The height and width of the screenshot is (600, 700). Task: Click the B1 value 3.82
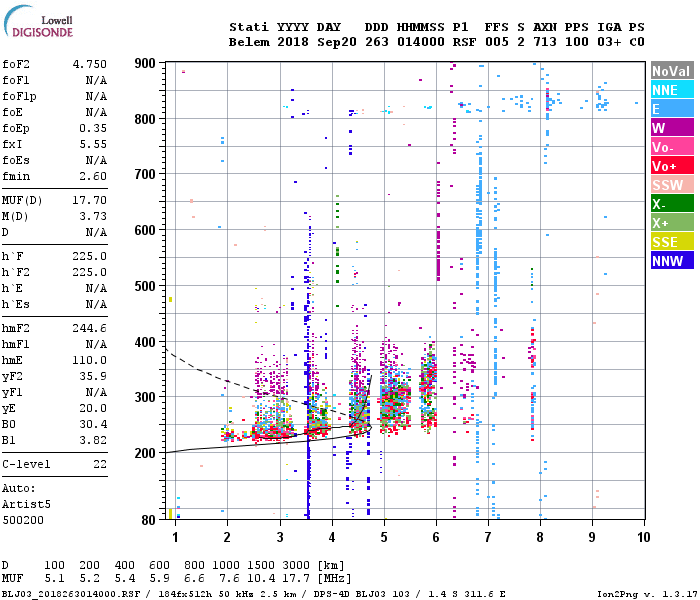coord(93,440)
